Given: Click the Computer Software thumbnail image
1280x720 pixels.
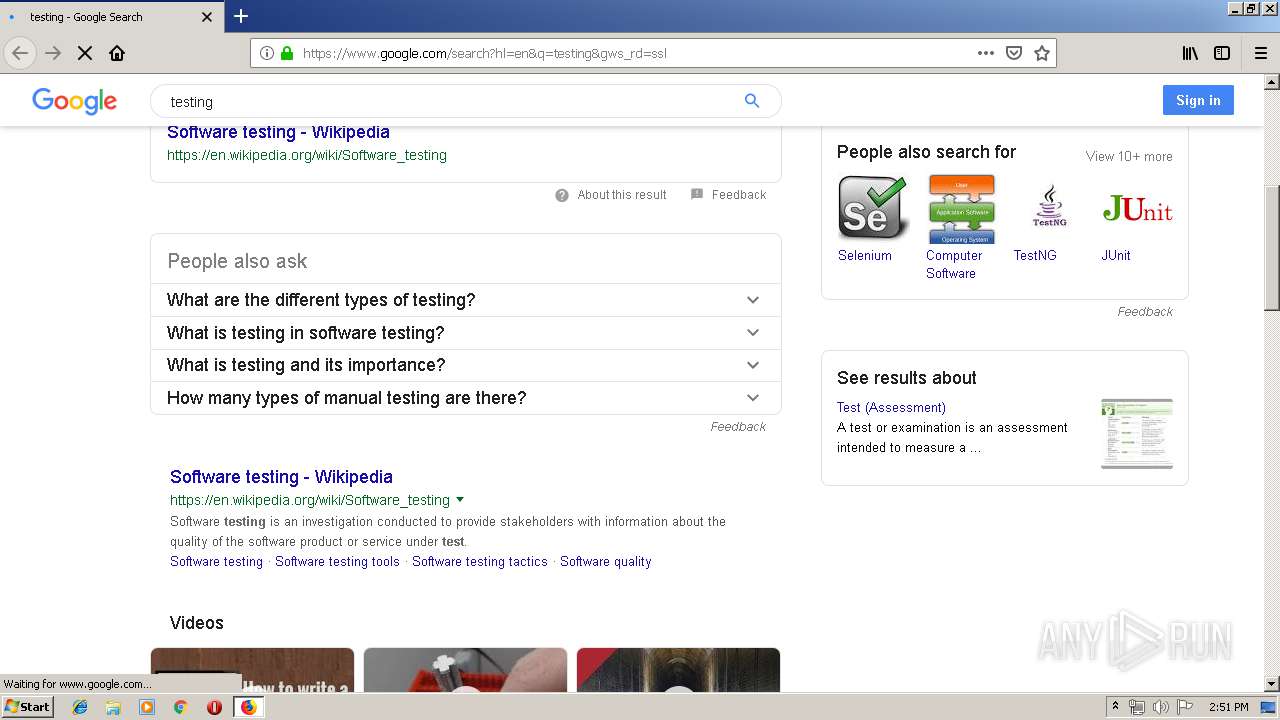Looking at the screenshot, I should [961, 209].
